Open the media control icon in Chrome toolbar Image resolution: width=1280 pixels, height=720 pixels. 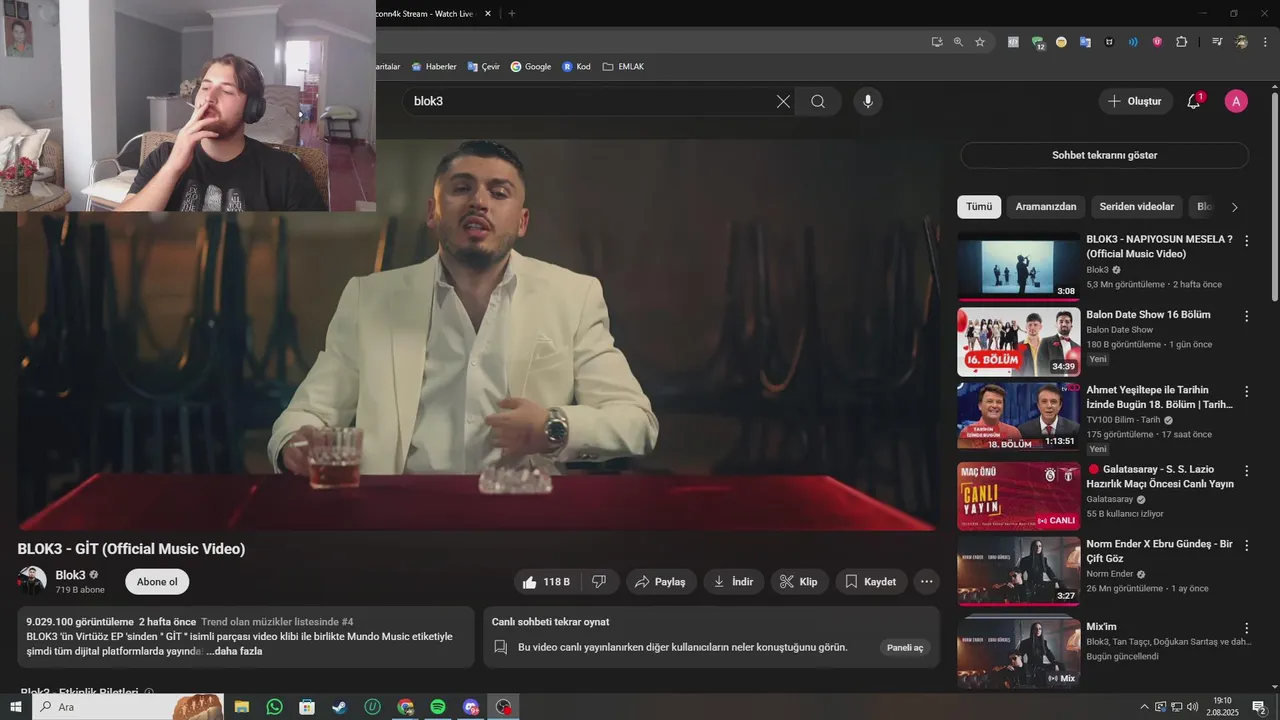coord(1217,42)
